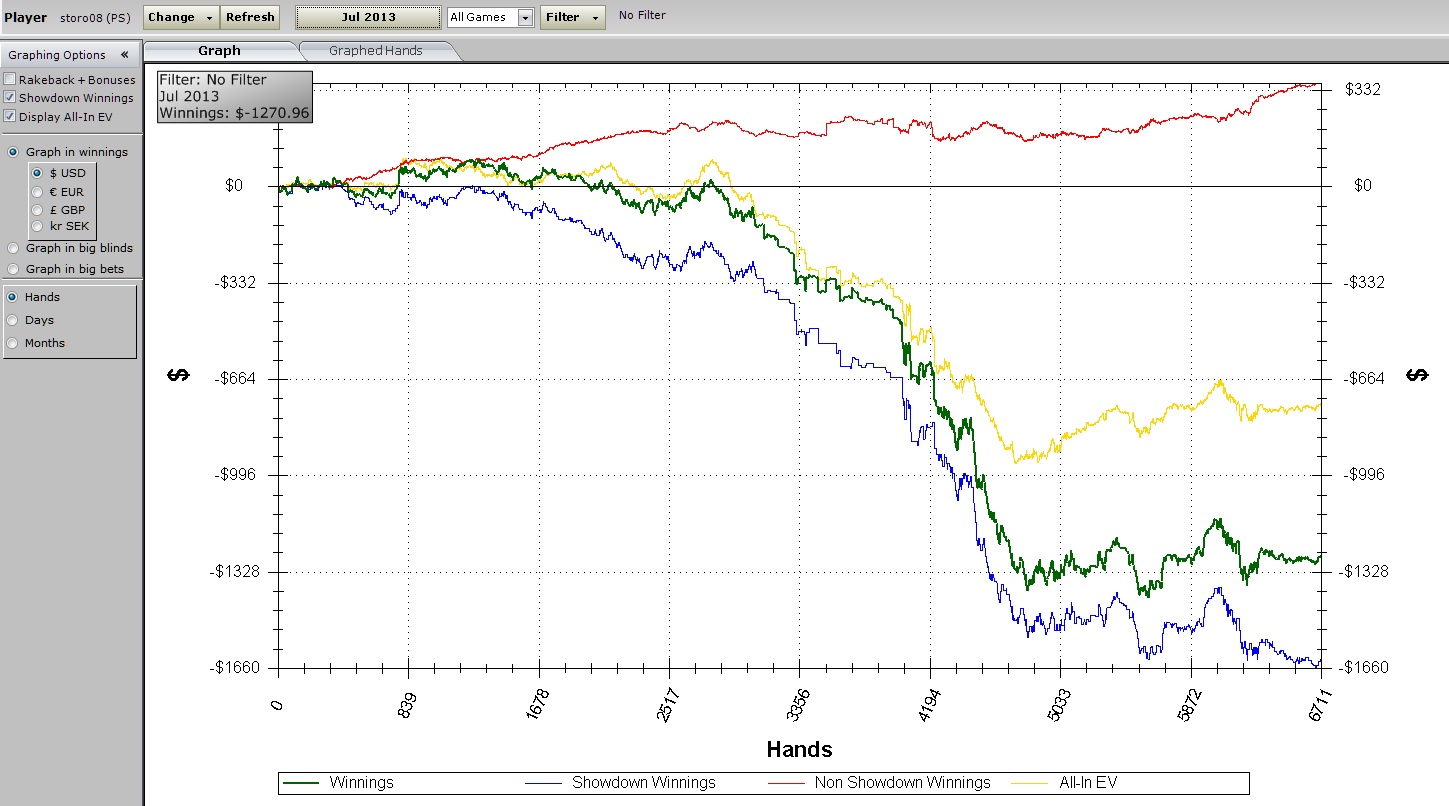Switch x-axis to Days
Viewport: 1449px width, 806px height.
[13, 320]
